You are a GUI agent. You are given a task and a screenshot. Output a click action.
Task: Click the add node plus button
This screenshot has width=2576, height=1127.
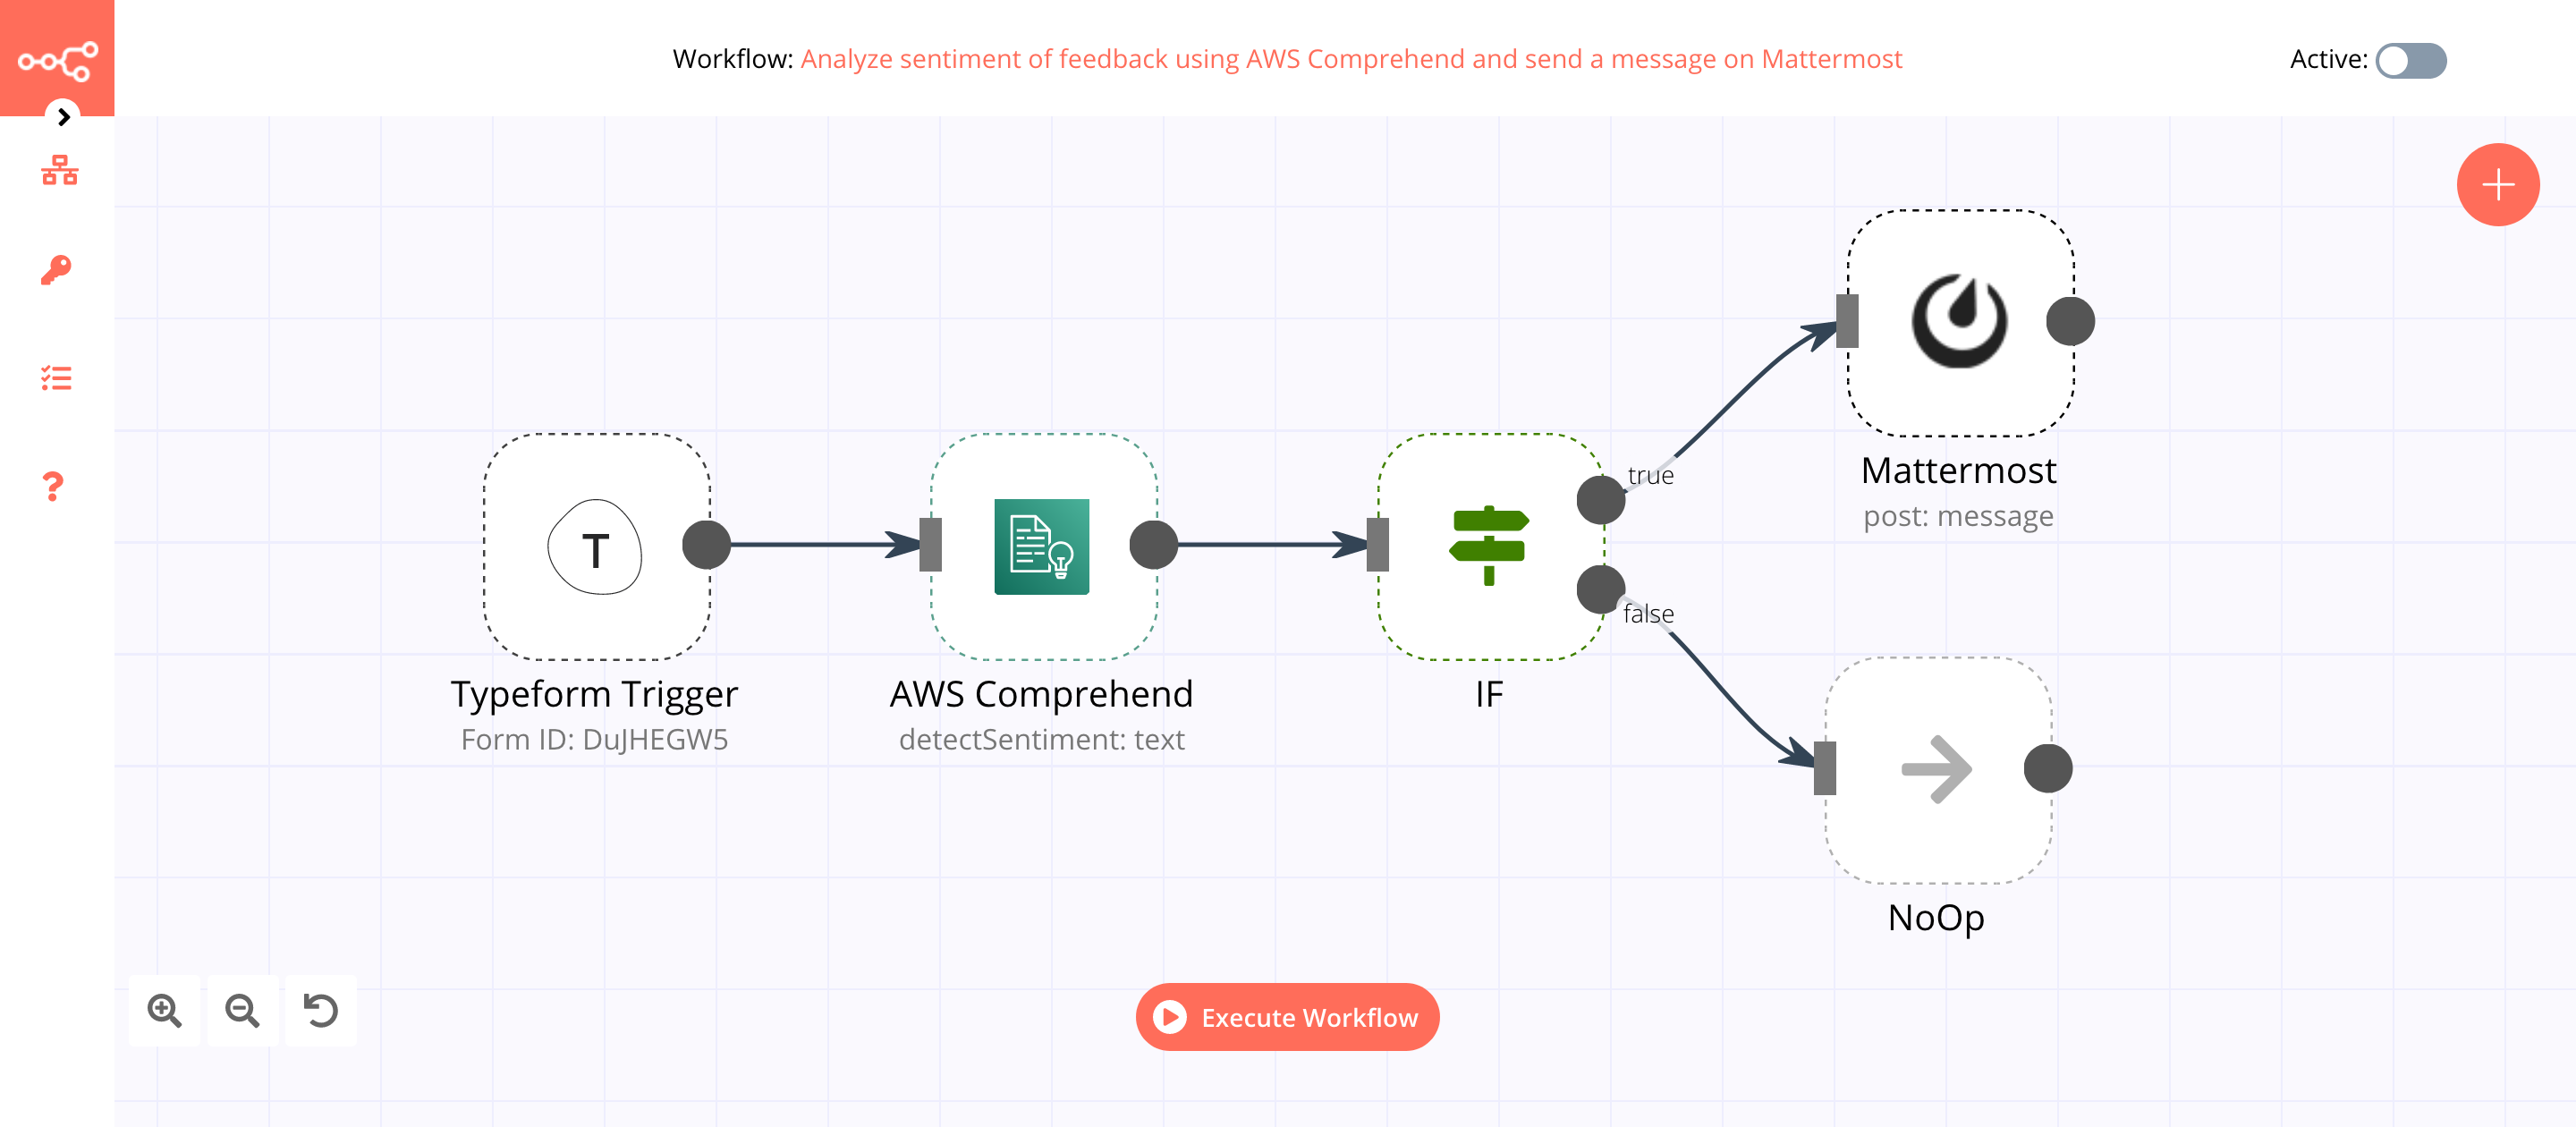[x=2495, y=182]
